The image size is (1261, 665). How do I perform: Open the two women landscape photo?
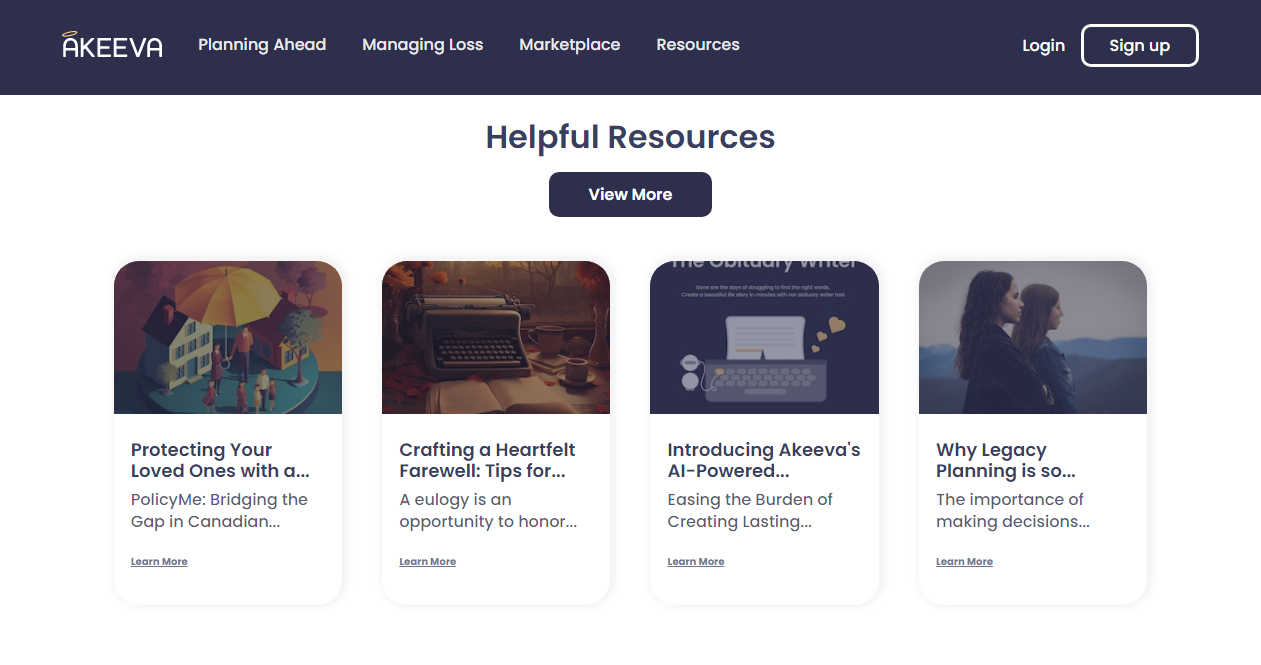click(x=1032, y=337)
